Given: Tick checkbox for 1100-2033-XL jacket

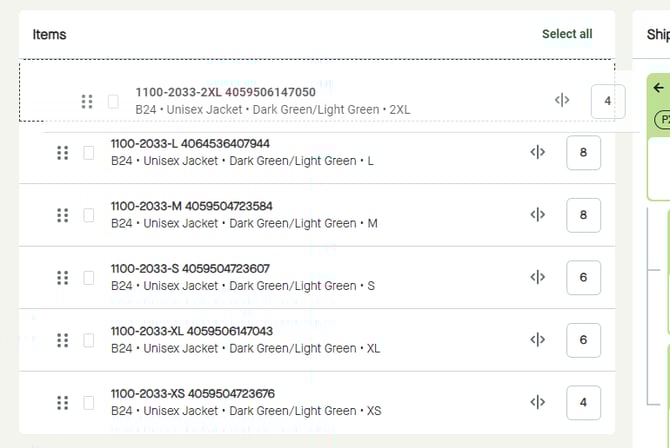Looking at the screenshot, I should 89,340.
